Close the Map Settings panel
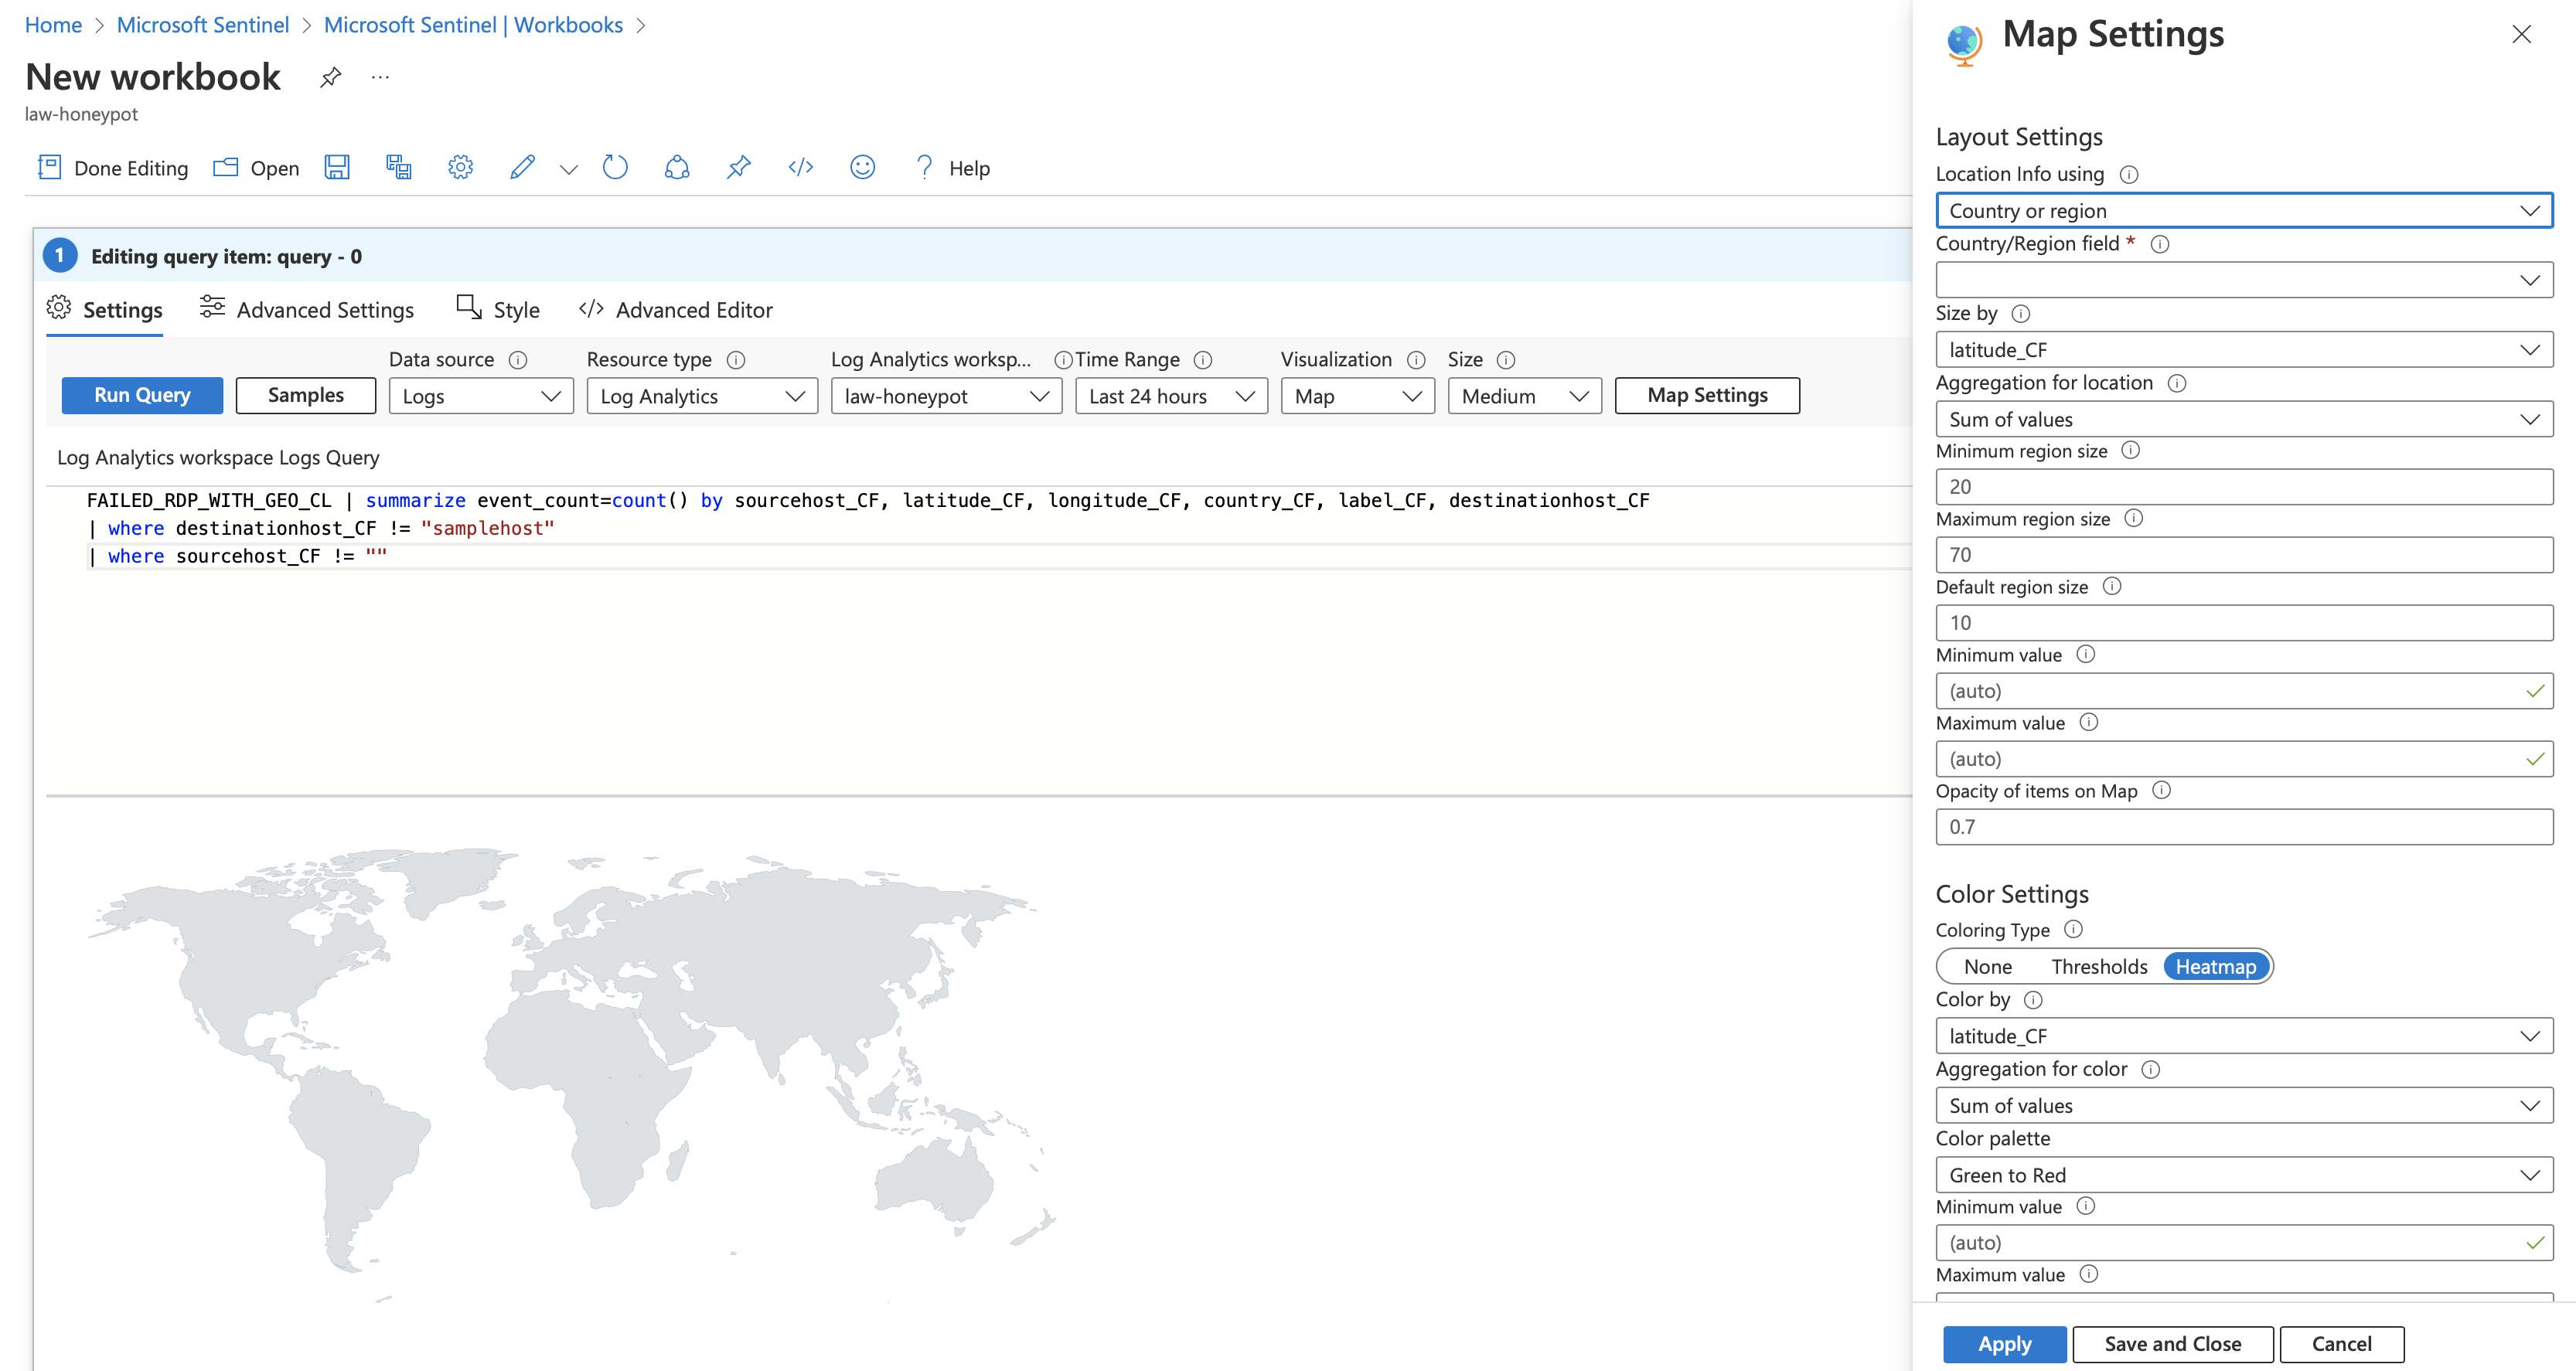 click(x=2521, y=34)
